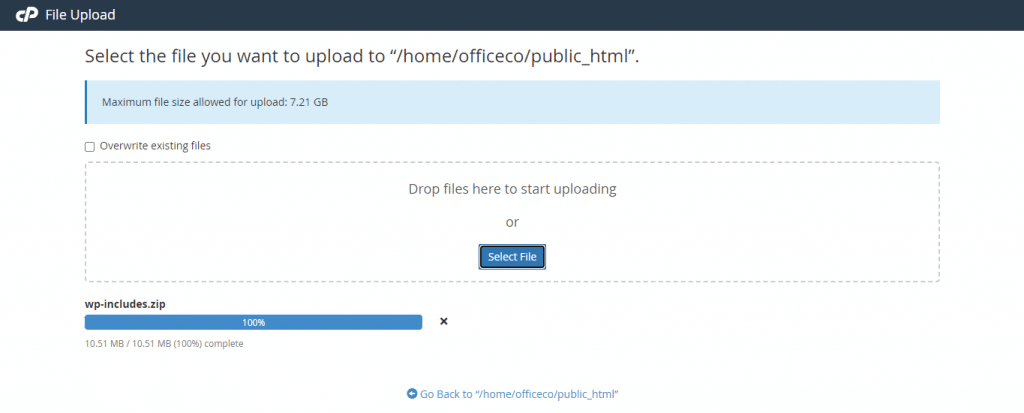Click the back arrow circle icon

click(412, 394)
